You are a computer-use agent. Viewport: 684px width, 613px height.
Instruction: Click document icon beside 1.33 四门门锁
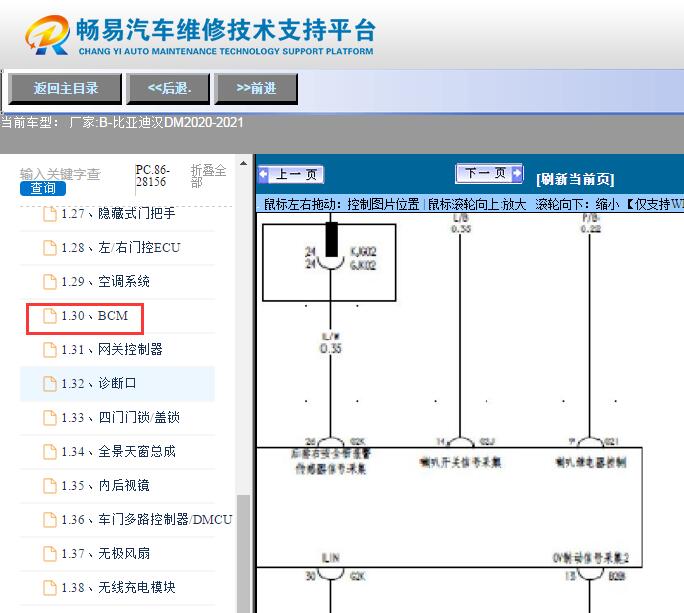tap(50, 418)
